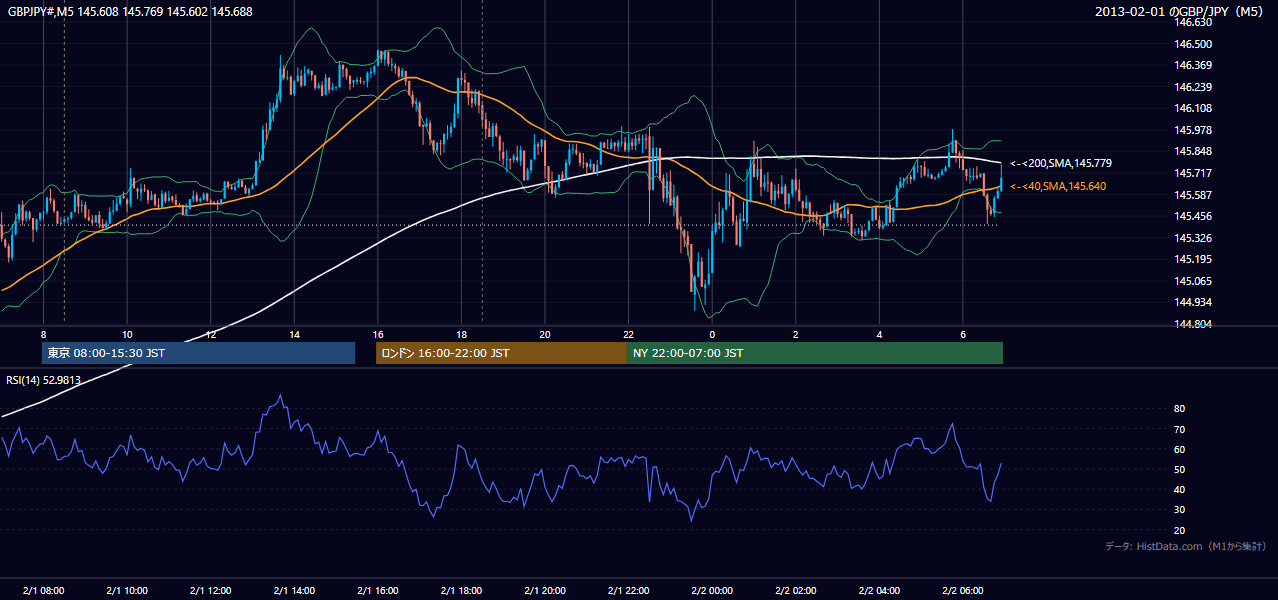Click the '2/2 06:00' date axis label
The height and width of the screenshot is (600, 1278).
[962, 591]
